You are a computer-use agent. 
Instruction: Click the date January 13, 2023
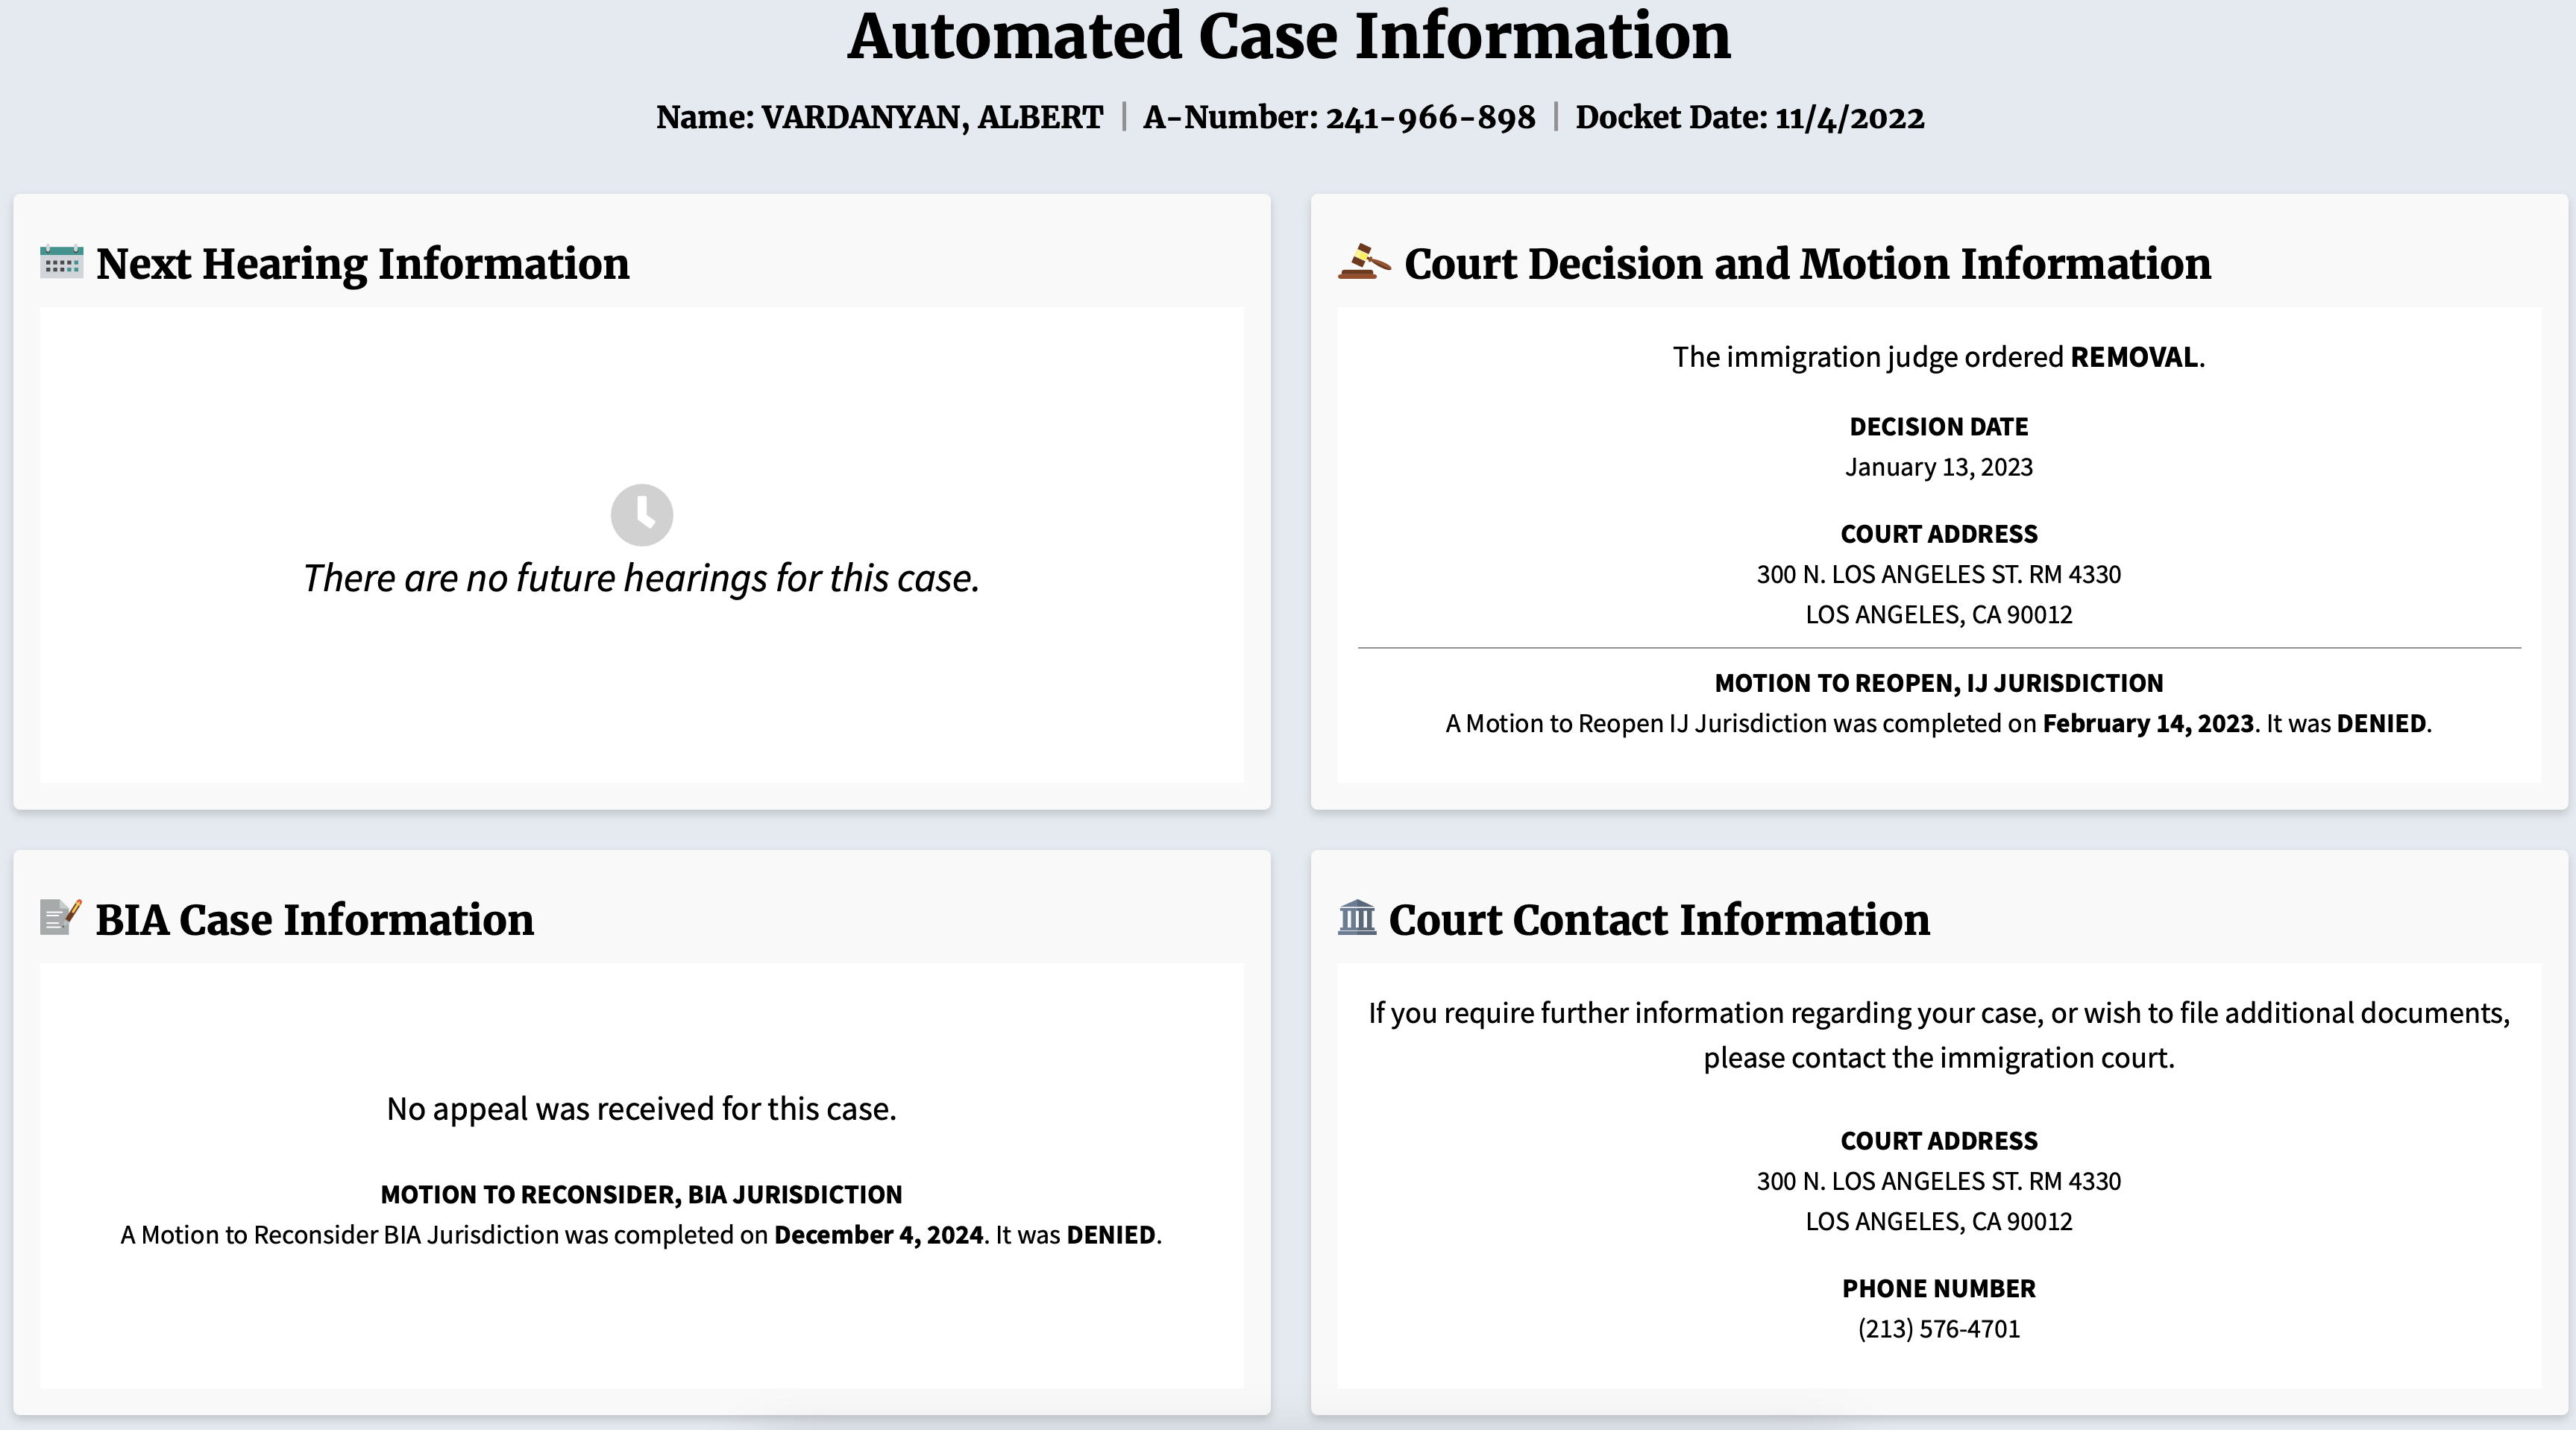pyautogui.click(x=1938, y=467)
